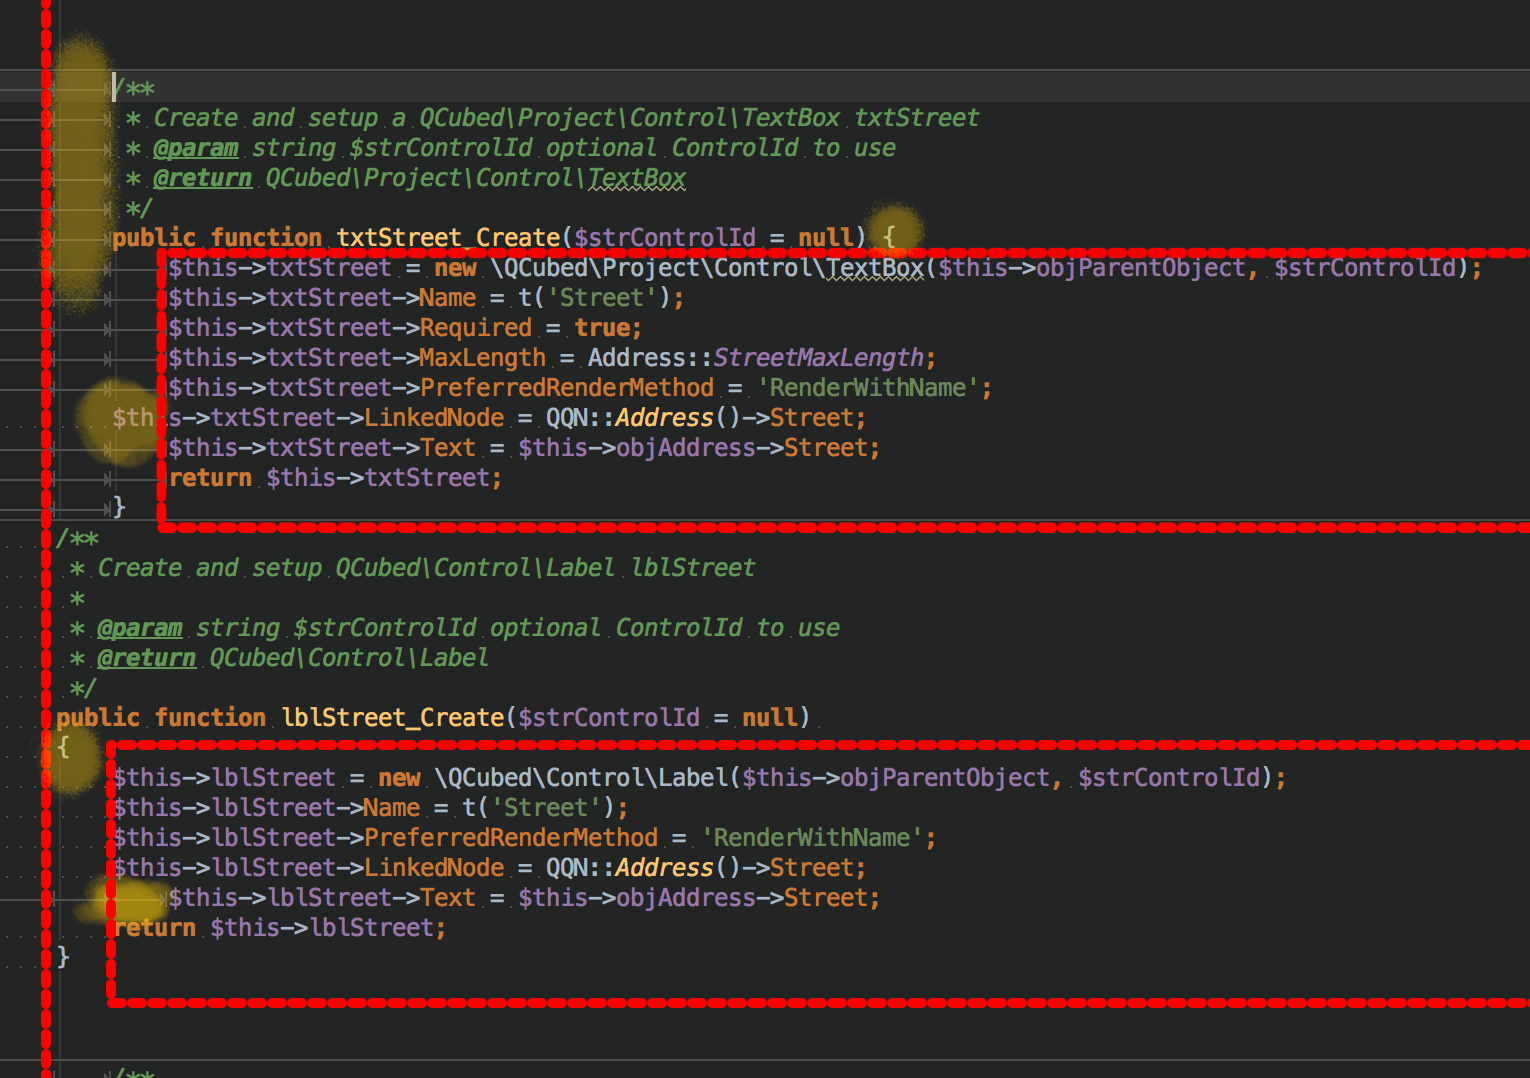Click "@return" tag before QCubed\Project\Control\TextBox
The width and height of the screenshot is (1530, 1078).
click(x=203, y=178)
